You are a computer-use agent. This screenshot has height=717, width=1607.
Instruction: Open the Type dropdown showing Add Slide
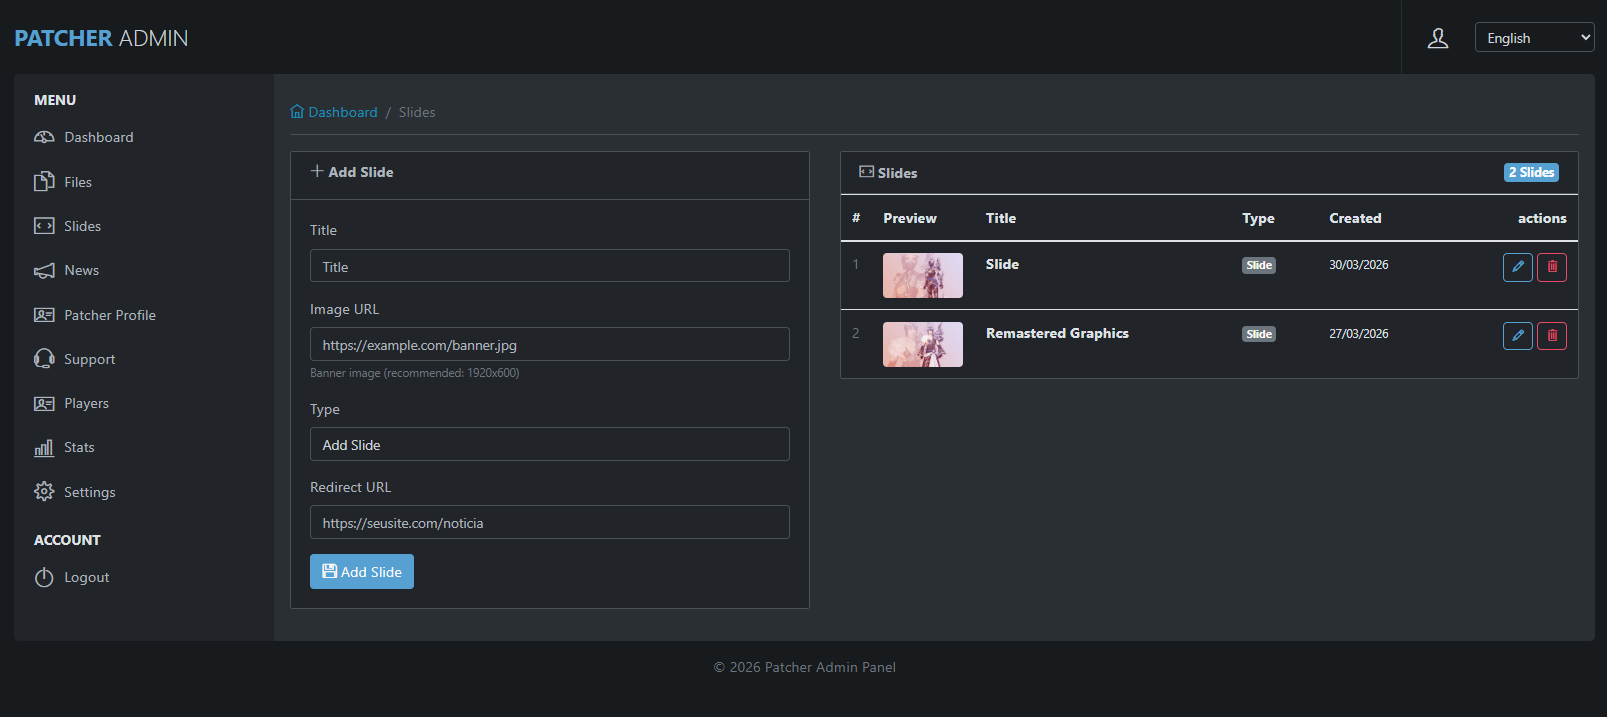click(550, 444)
